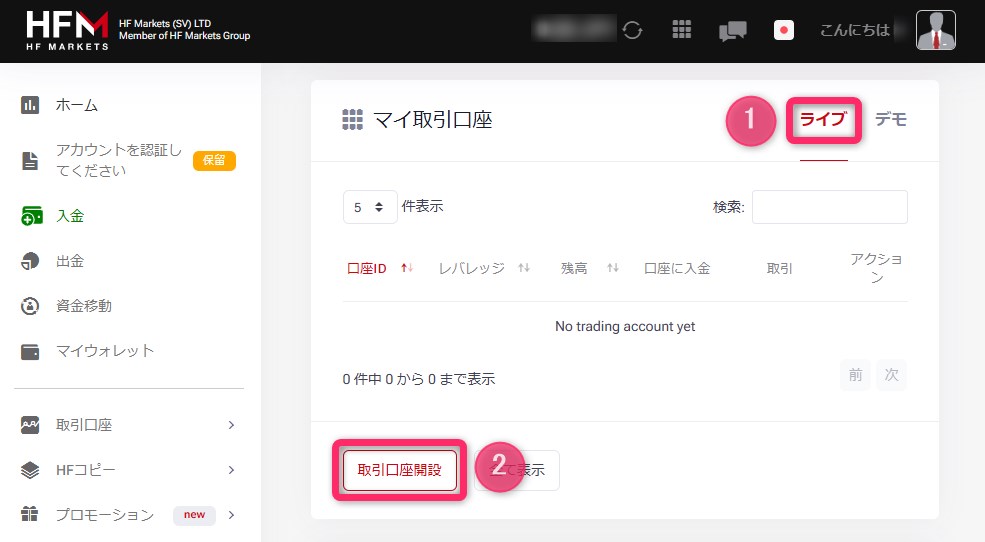Switch to the ライブ tab
This screenshot has height=542, width=985.
tap(823, 120)
